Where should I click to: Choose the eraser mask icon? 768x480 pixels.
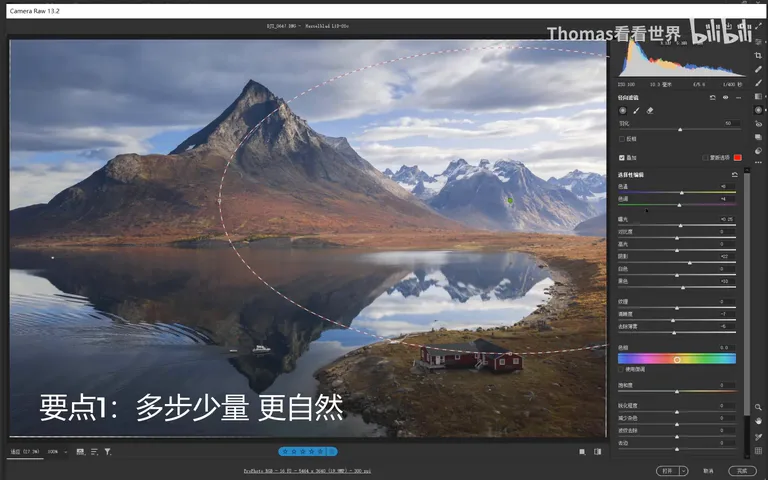click(650, 111)
